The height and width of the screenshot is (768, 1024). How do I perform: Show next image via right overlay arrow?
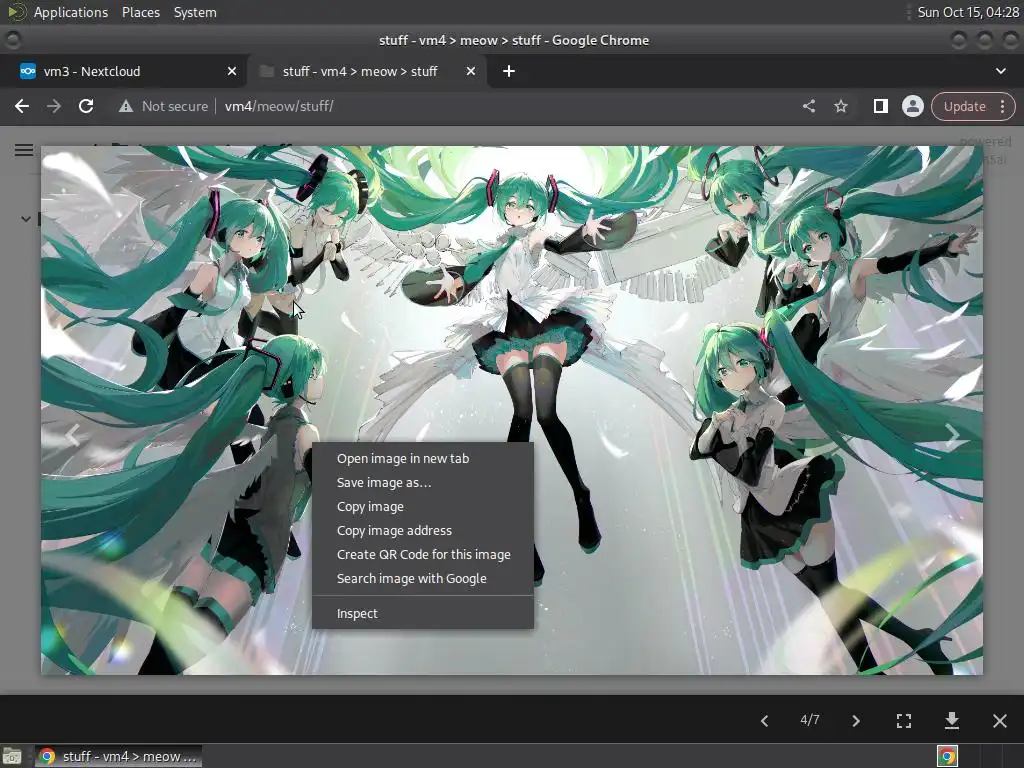tap(952, 435)
